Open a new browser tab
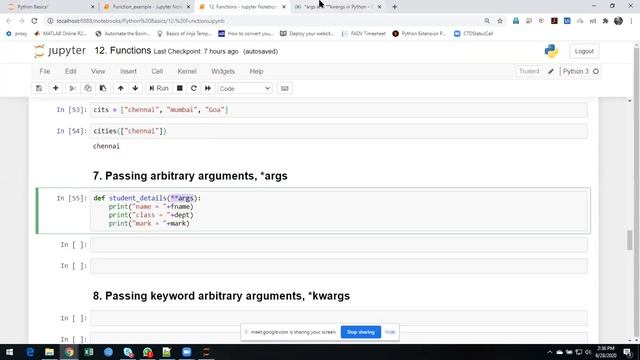Viewport: 640px width, 360px height. tap(394, 7)
